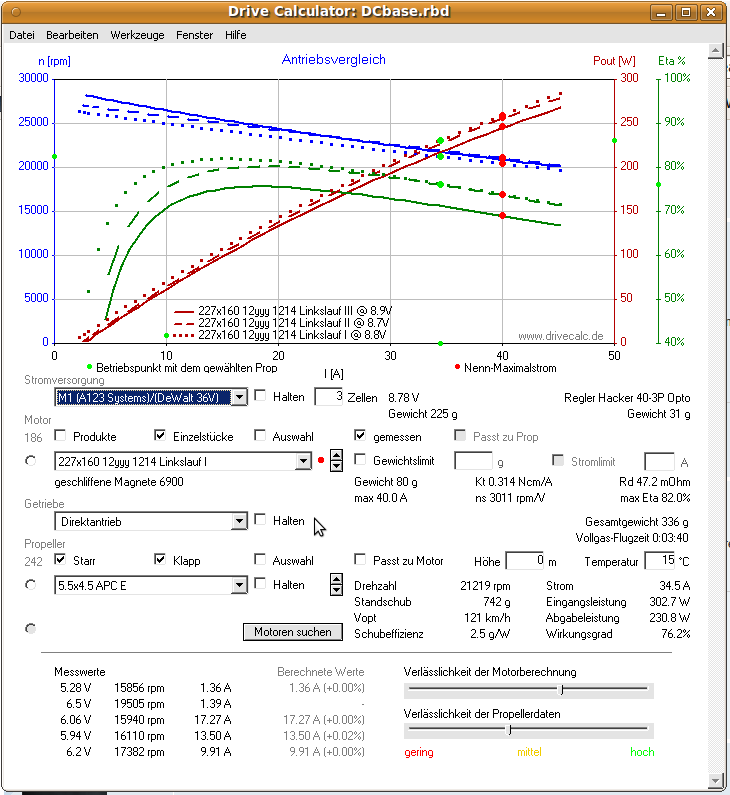
Task: Click the red dot next to the motor dropdown
Action: [321, 461]
